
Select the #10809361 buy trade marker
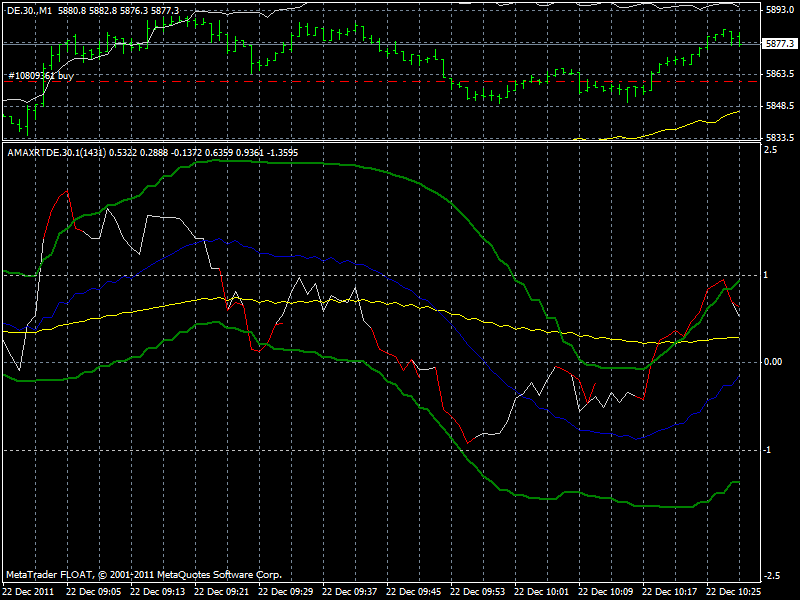(40, 75)
